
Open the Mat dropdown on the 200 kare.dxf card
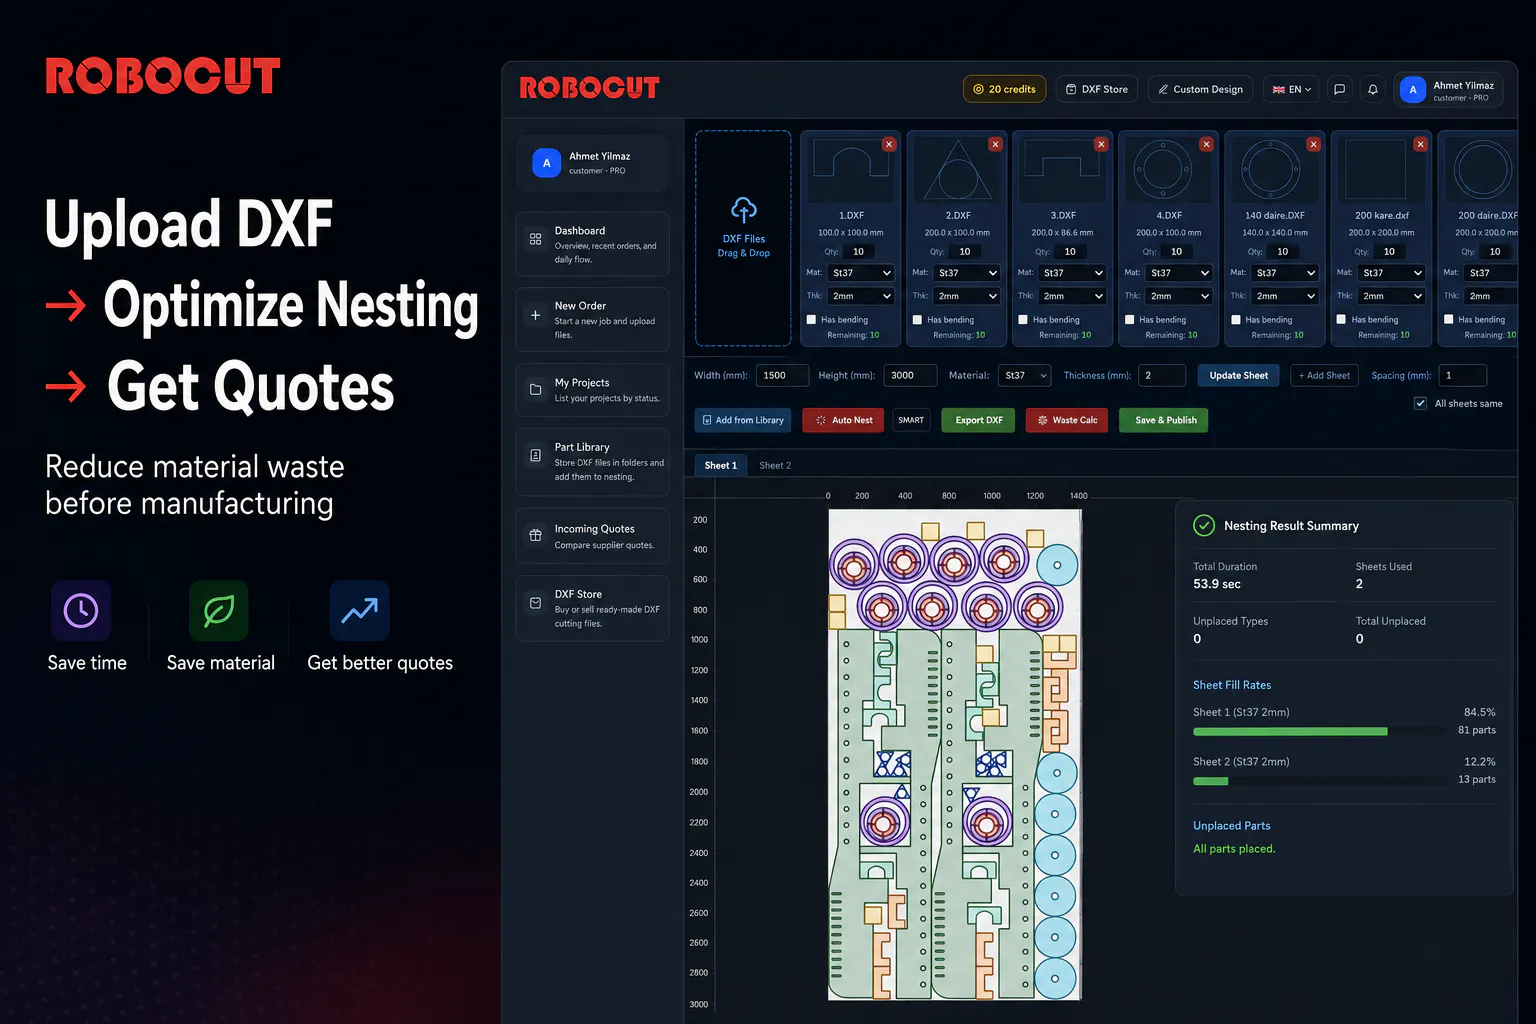coord(1392,273)
